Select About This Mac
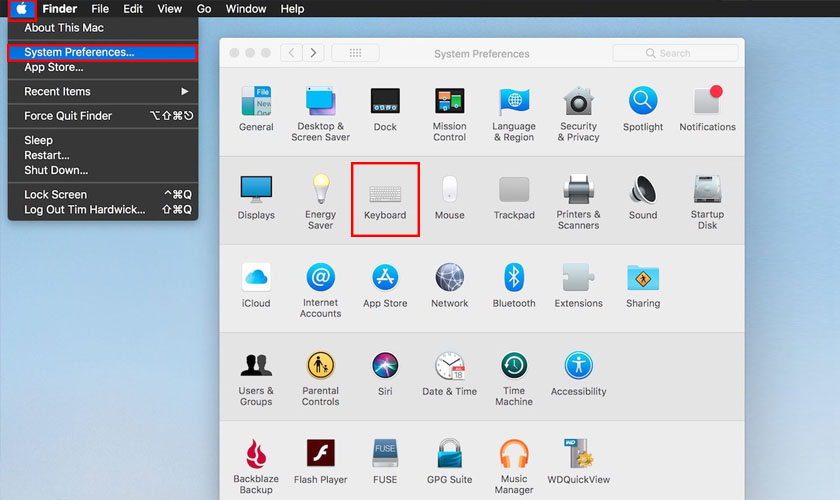The width and height of the screenshot is (840, 500). [103, 28]
